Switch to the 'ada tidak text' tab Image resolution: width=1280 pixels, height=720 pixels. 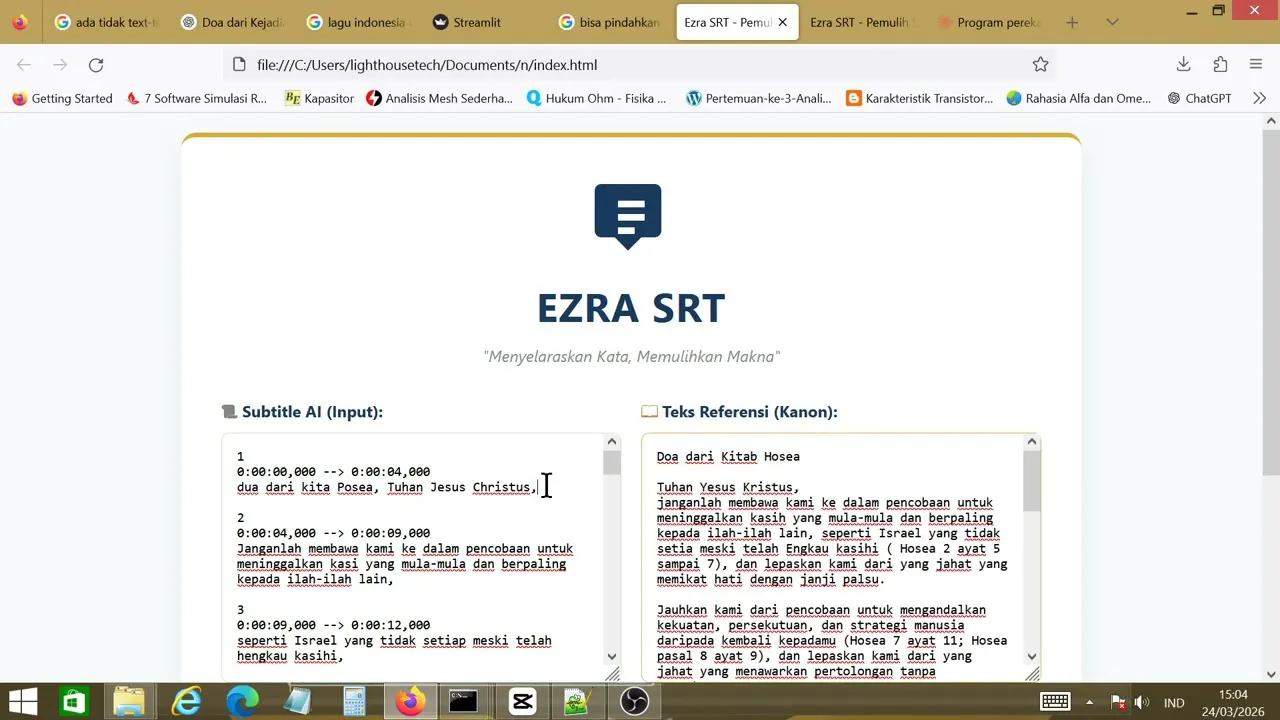coord(107,22)
